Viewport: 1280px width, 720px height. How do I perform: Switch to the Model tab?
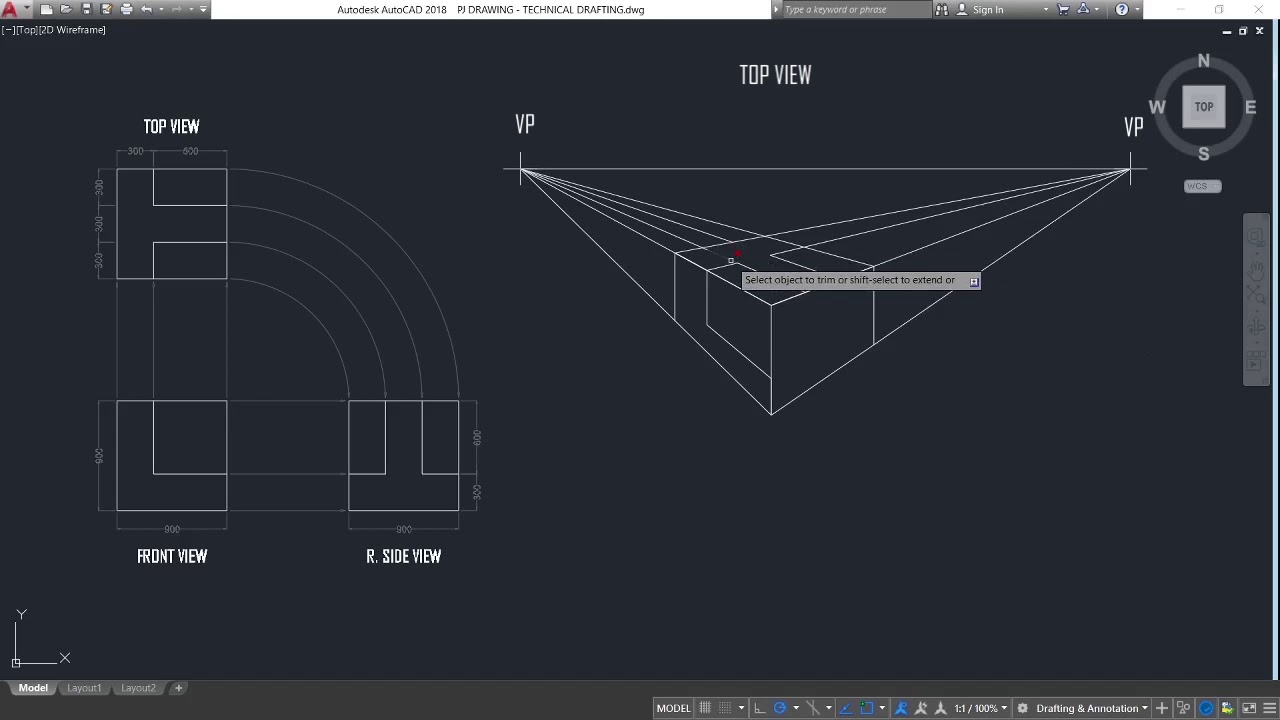[33, 688]
